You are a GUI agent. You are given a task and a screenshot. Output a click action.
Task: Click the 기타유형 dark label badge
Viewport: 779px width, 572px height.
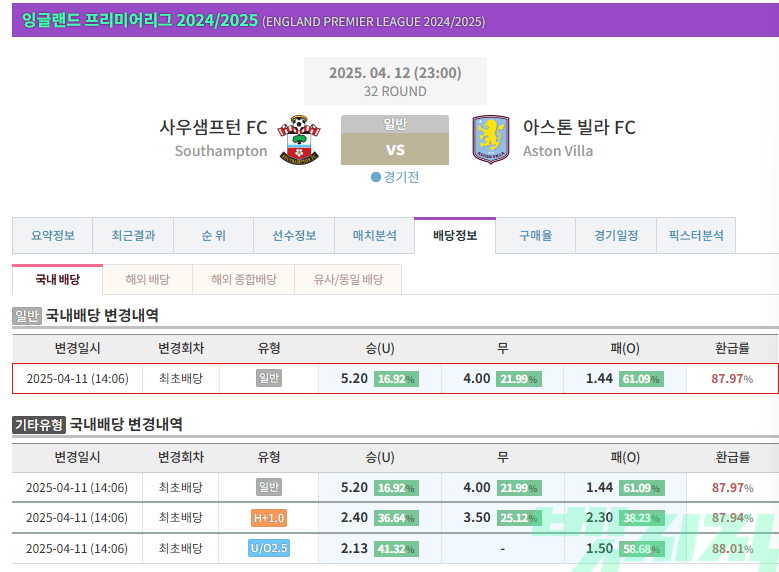39,425
